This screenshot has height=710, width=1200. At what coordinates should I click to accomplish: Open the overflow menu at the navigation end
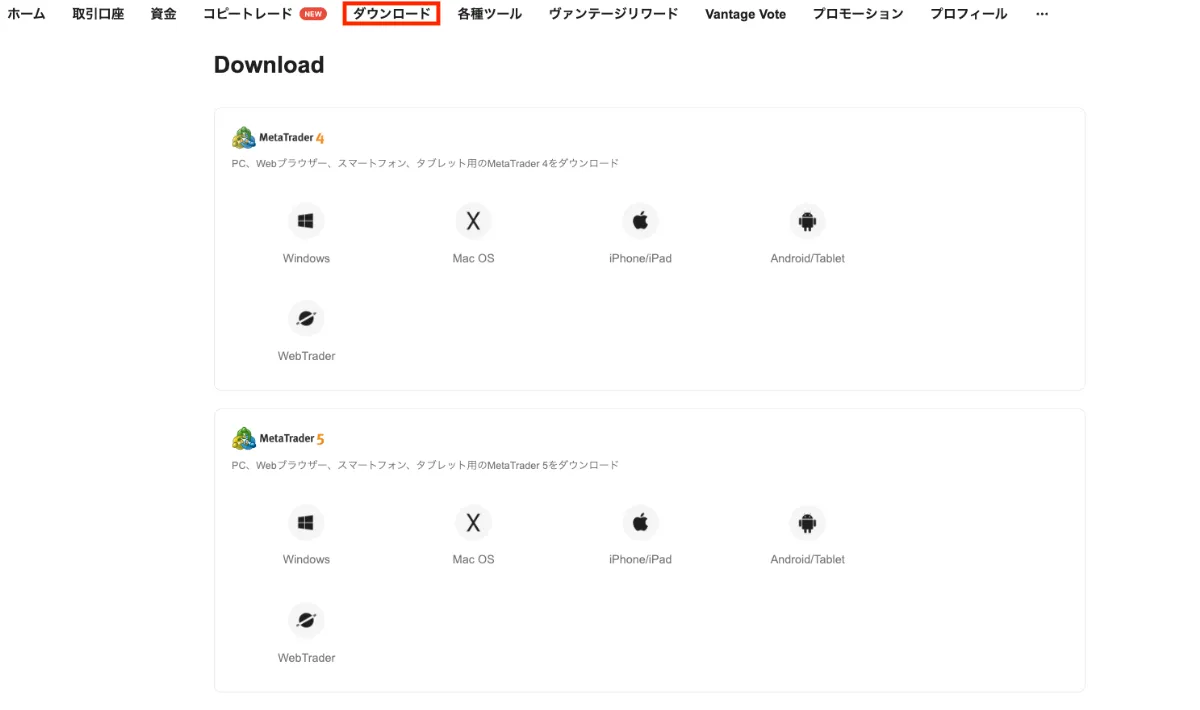point(1042,14)
